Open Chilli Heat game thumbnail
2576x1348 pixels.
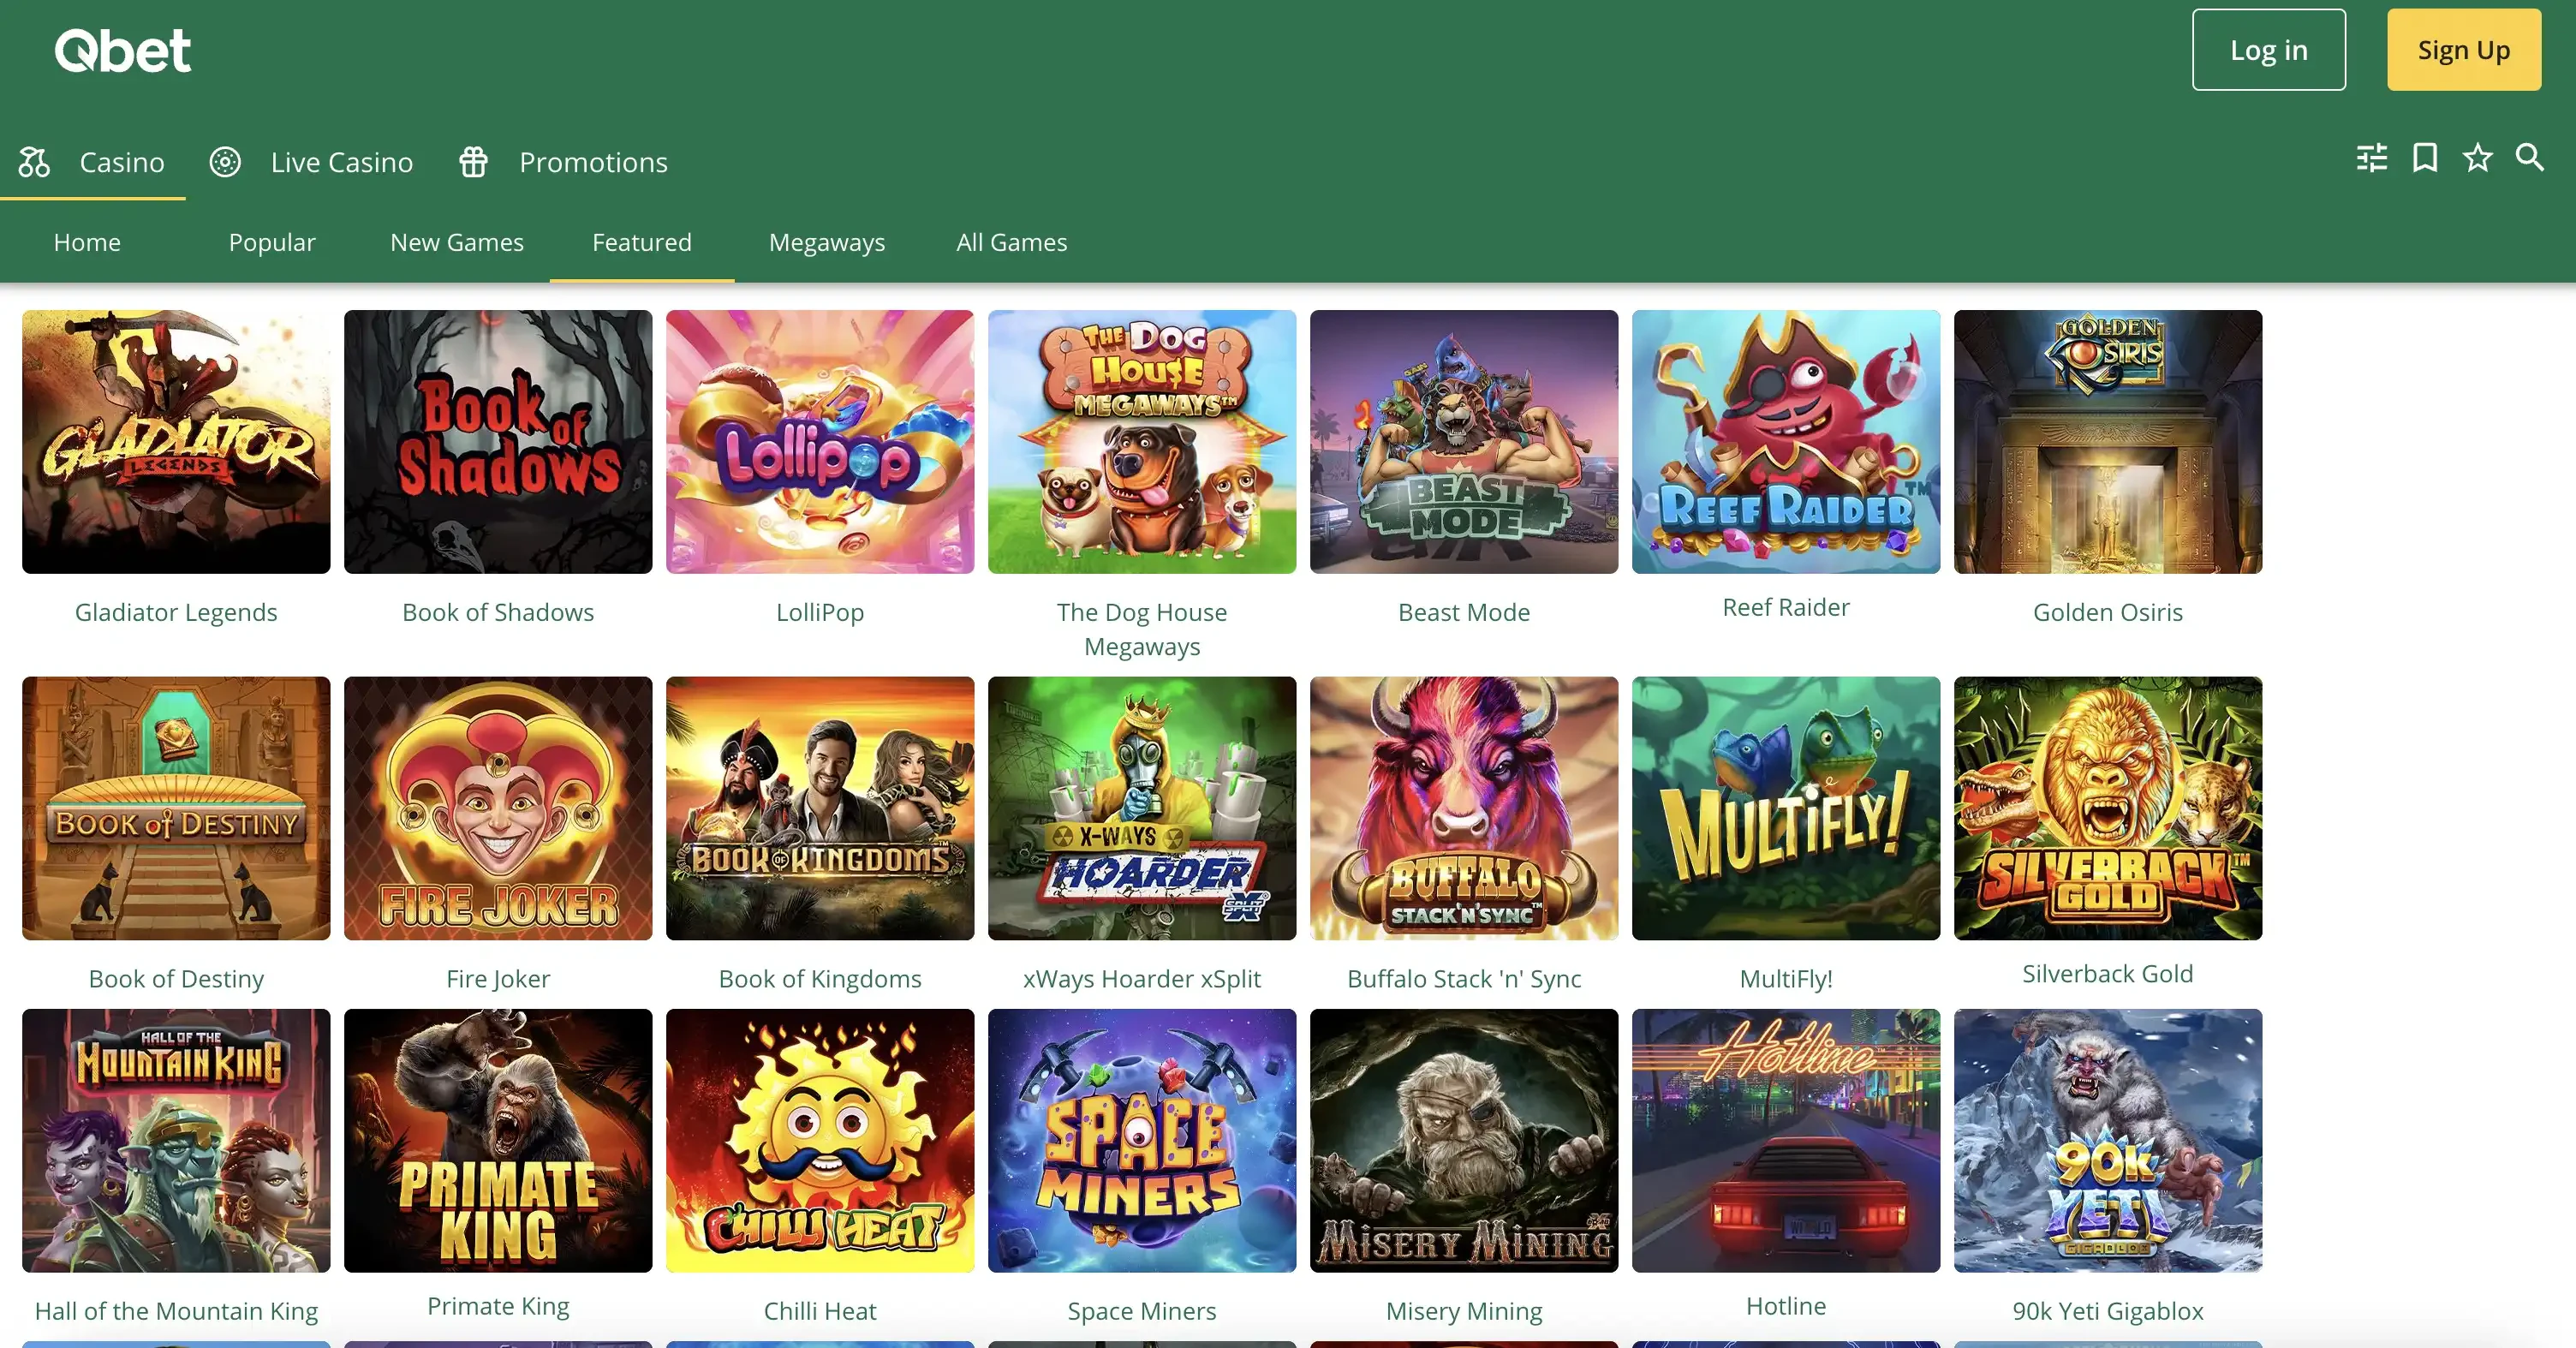tap(820, 1140)
